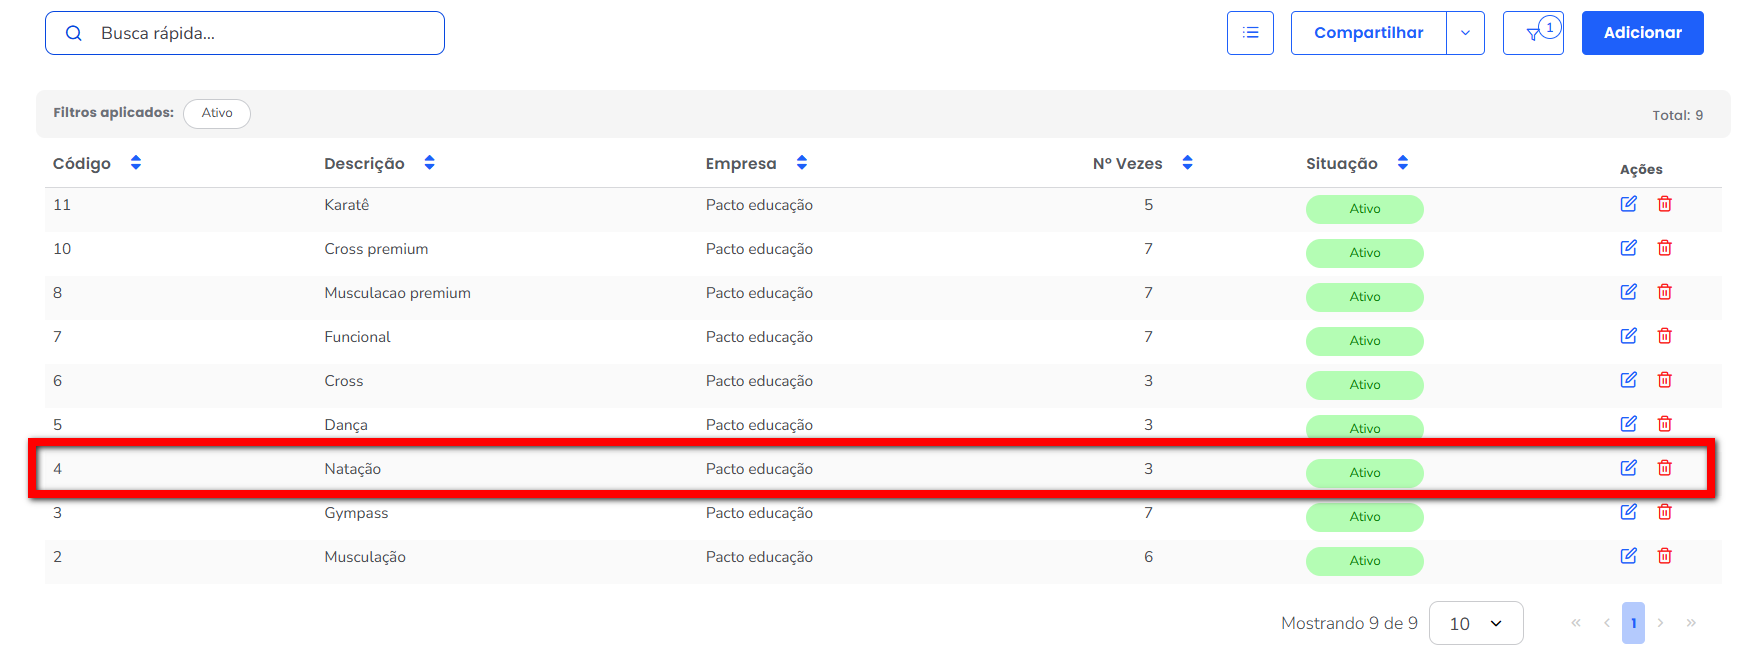Click the Ativo status badge for Dança

pos(1364,428)
